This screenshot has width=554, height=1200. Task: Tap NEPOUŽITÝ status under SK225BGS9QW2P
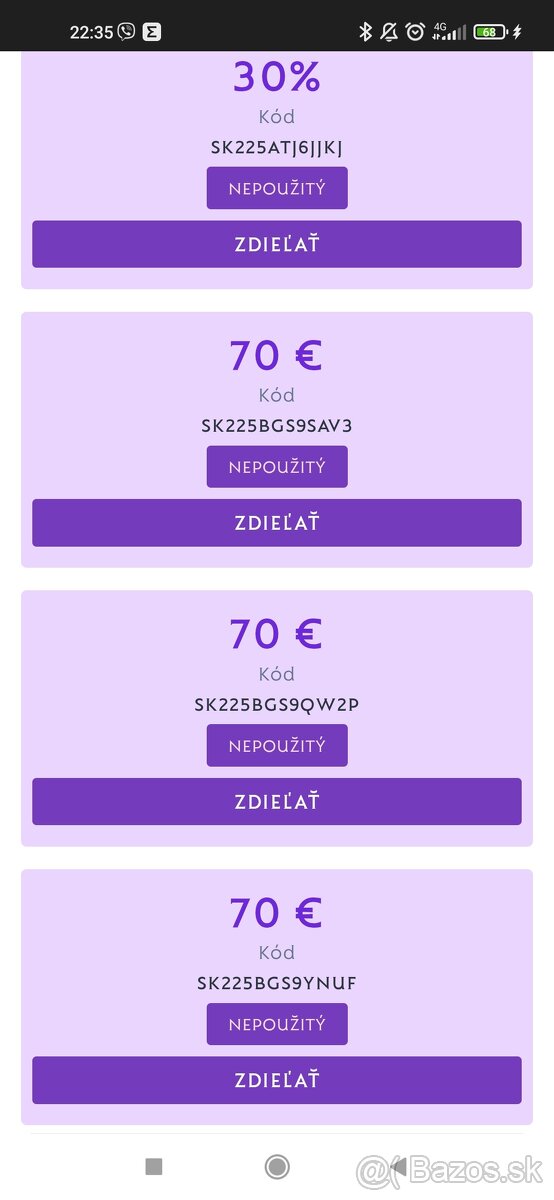(277, 746)
